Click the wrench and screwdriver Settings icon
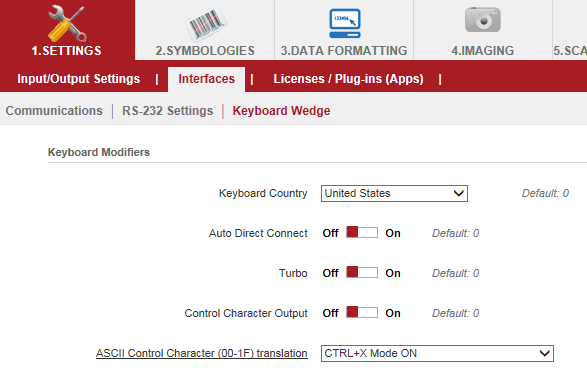The width and height of the screenshot is (587, 374). click(x=67, y=23)
